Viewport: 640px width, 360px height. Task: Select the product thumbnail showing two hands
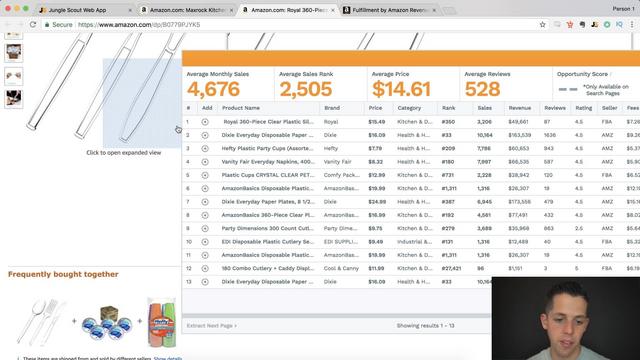(13, 76)
